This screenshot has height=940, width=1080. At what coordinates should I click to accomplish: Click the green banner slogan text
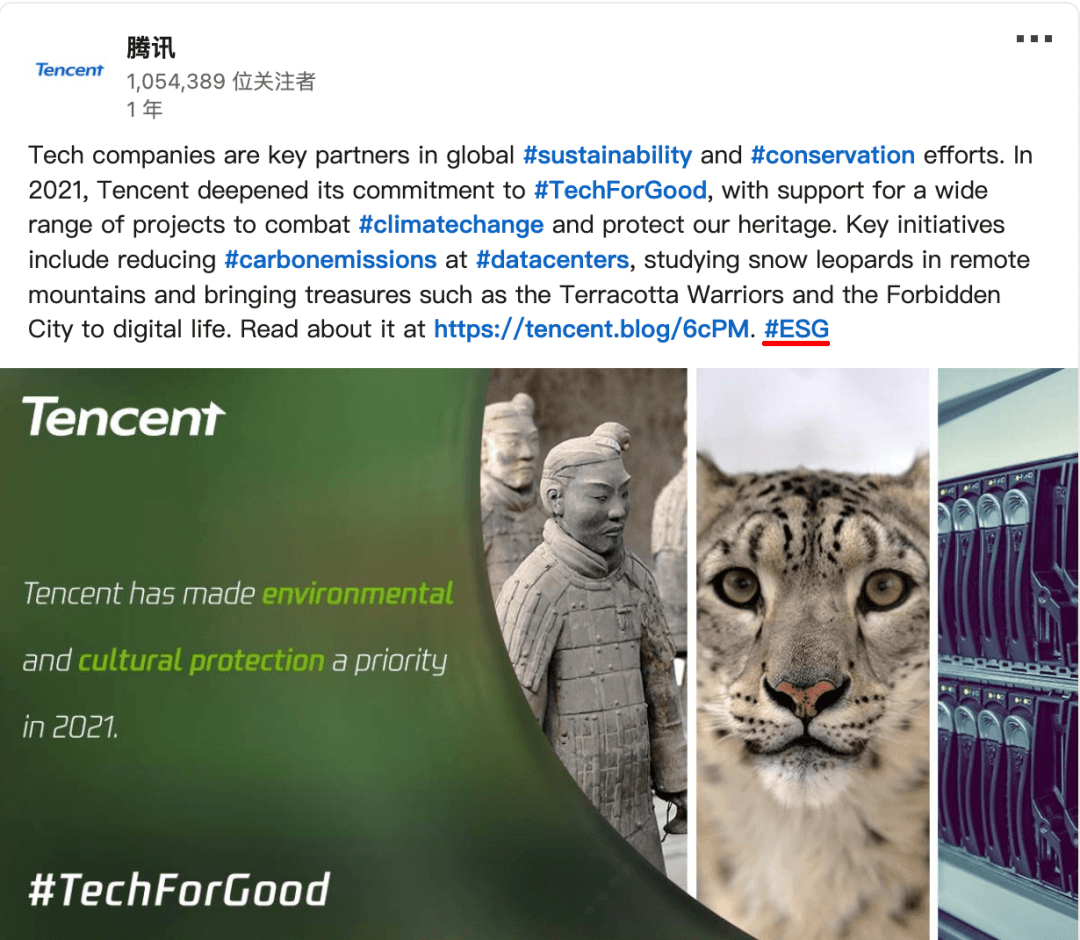[238, 660]
